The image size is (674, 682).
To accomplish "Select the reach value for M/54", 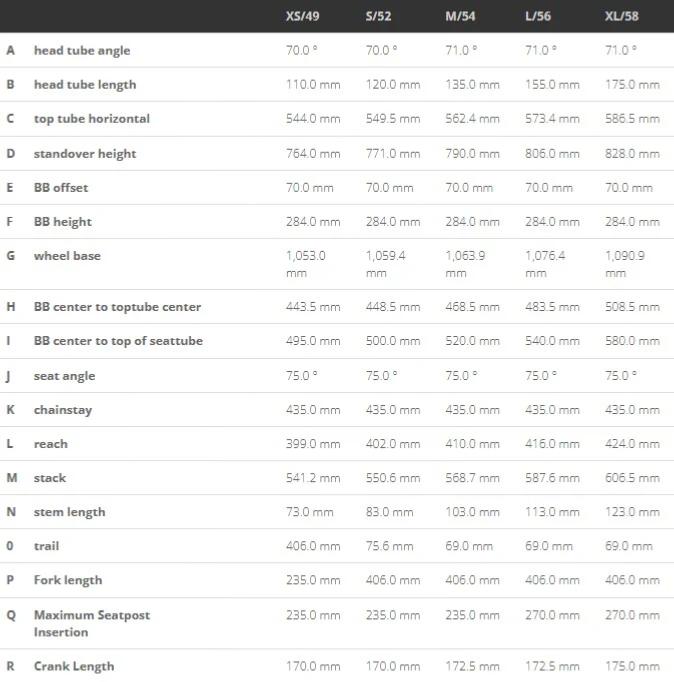I will [x=472, y=444].
